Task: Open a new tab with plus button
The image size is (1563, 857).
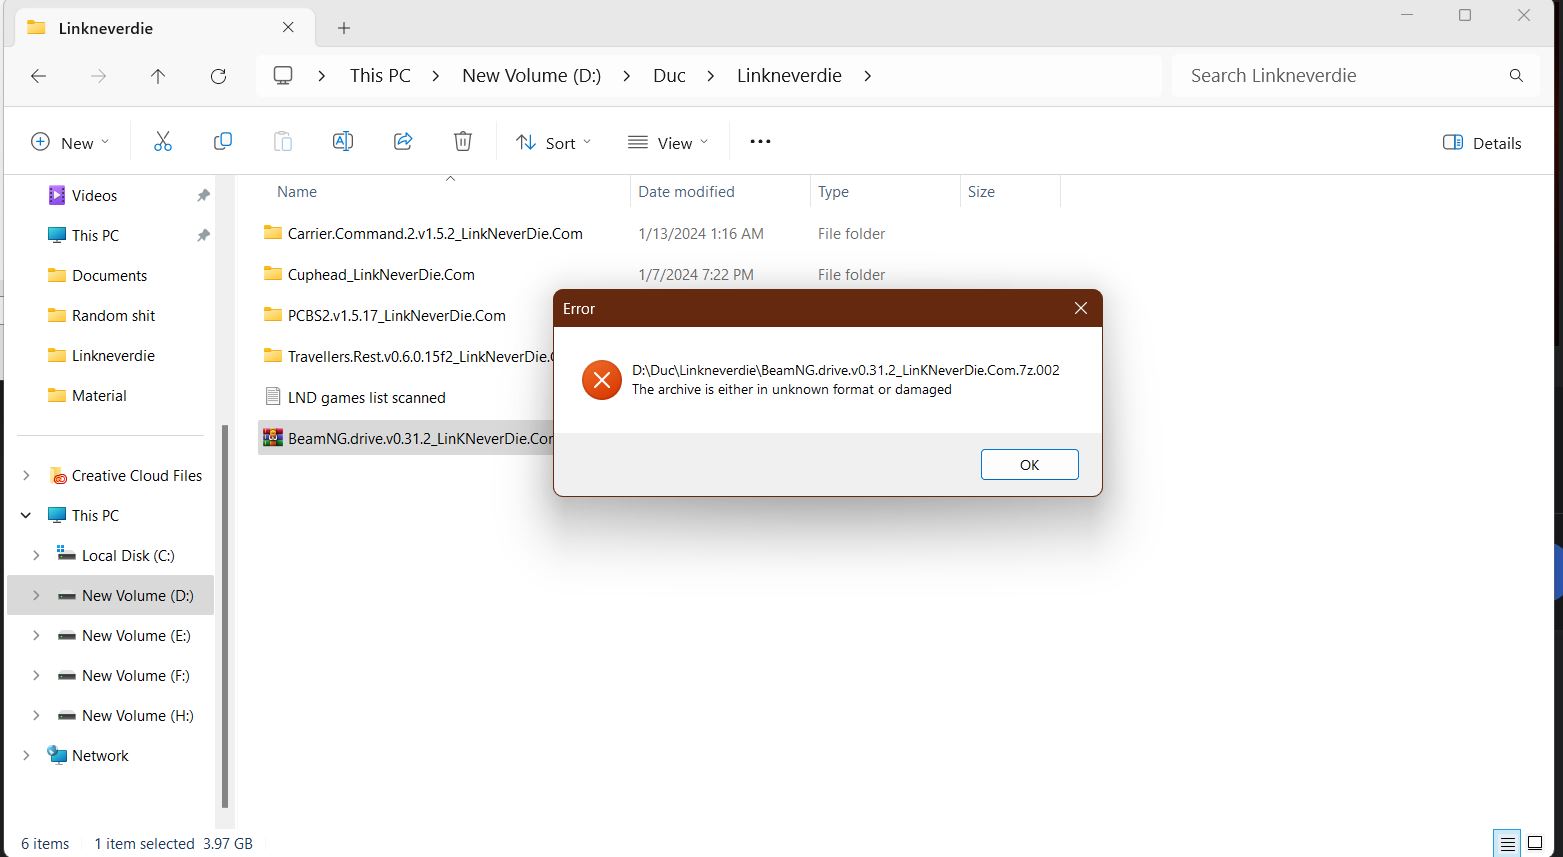Action: coord(344,28)
